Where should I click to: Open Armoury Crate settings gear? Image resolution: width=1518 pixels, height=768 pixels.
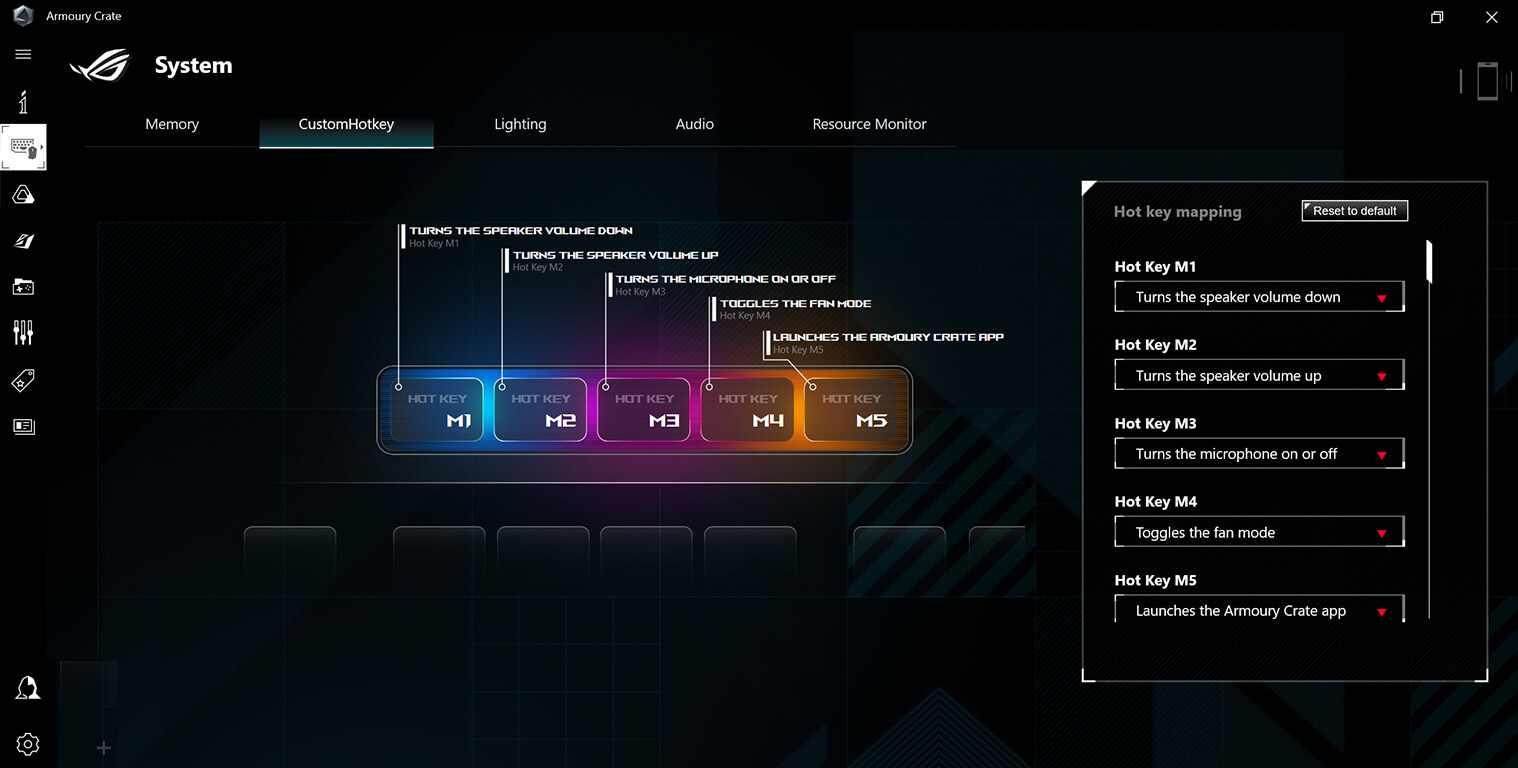pos(27,744)
